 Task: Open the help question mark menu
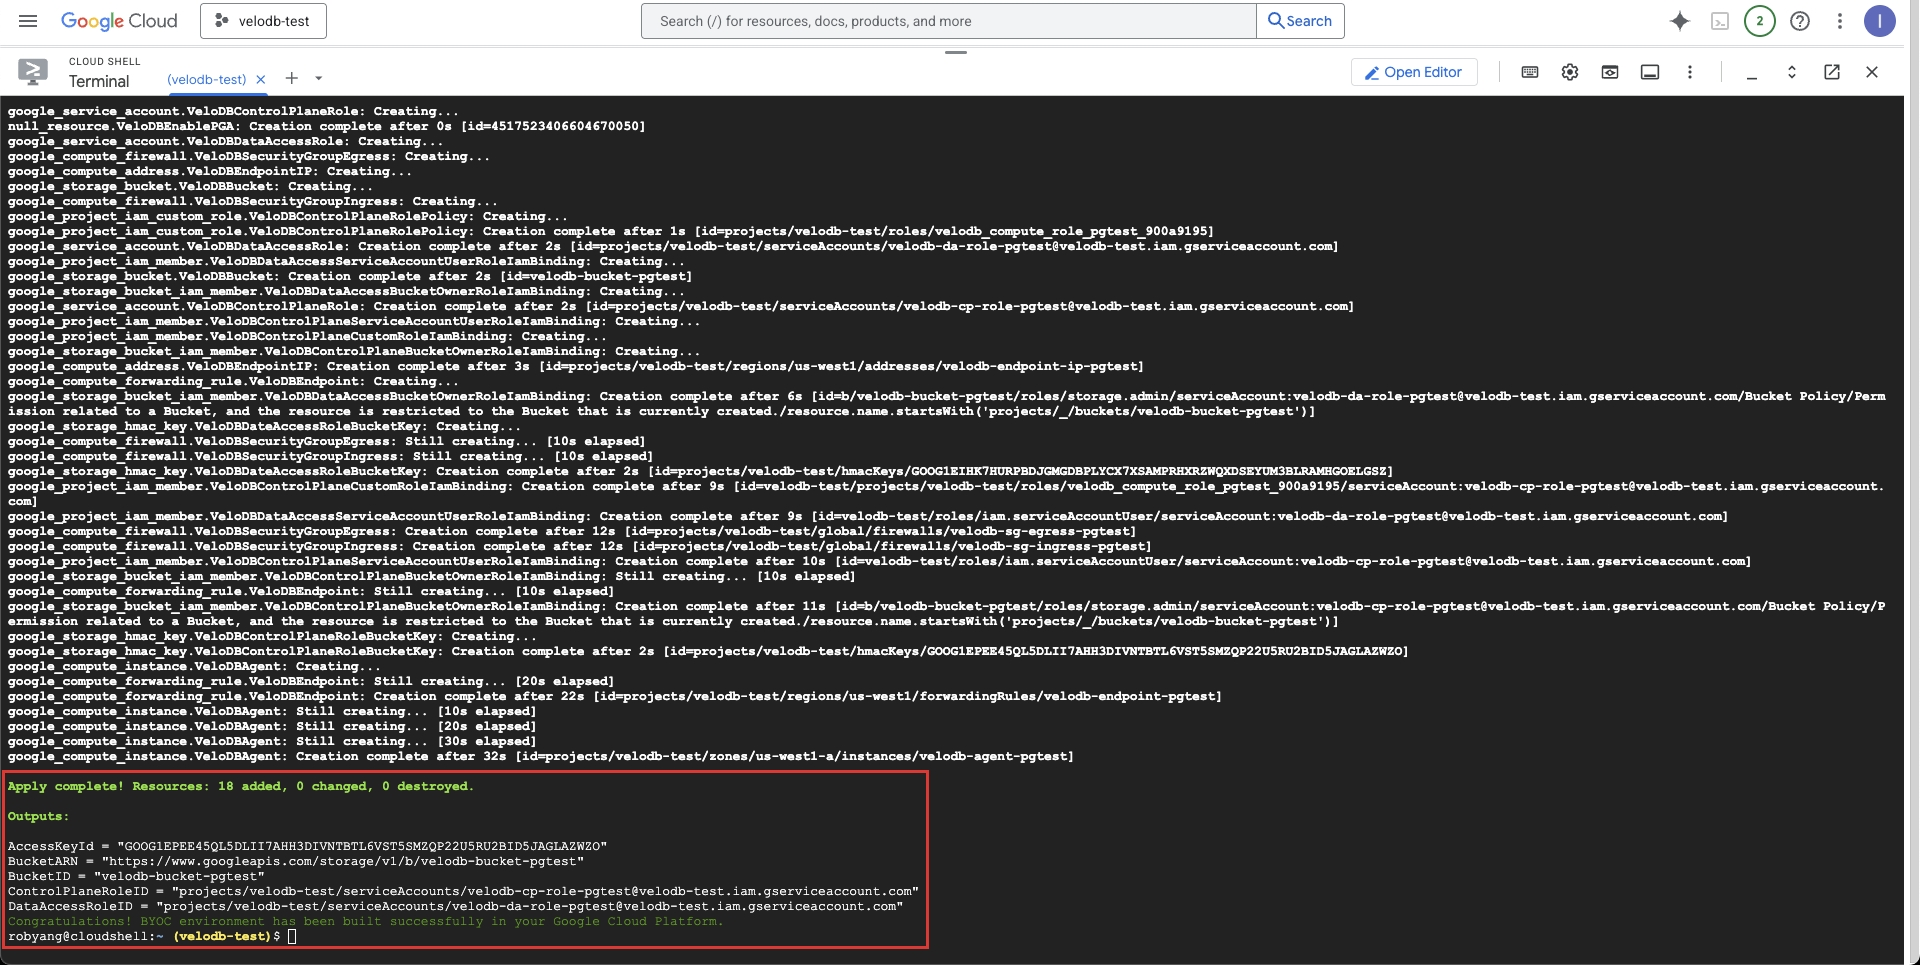pyautogui.click(x=1800, y=21)
